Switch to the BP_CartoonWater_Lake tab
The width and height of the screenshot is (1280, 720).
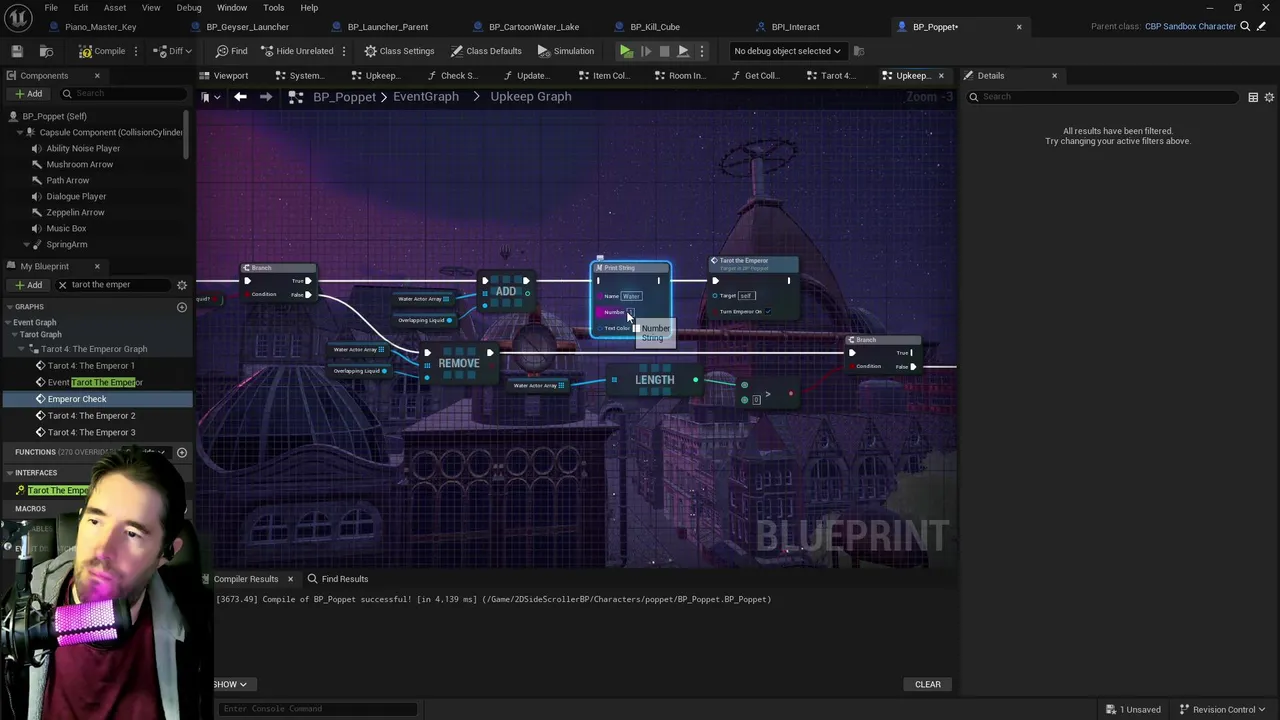[x=534, y=27]
